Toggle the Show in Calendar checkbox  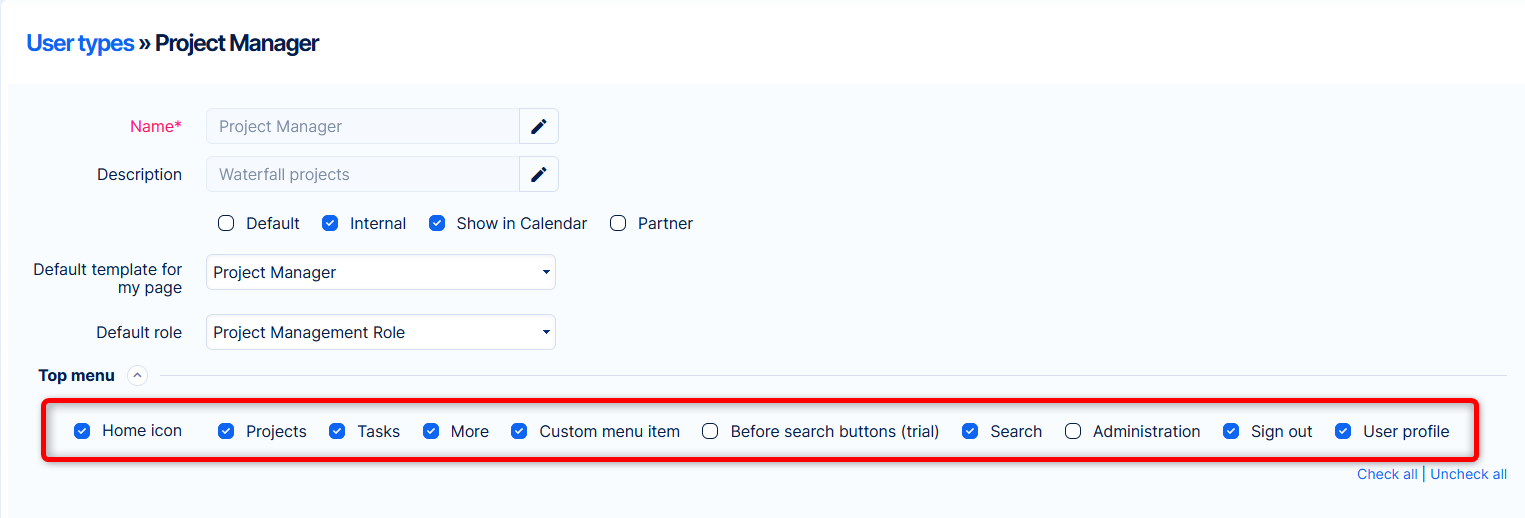tap(437, 223)
